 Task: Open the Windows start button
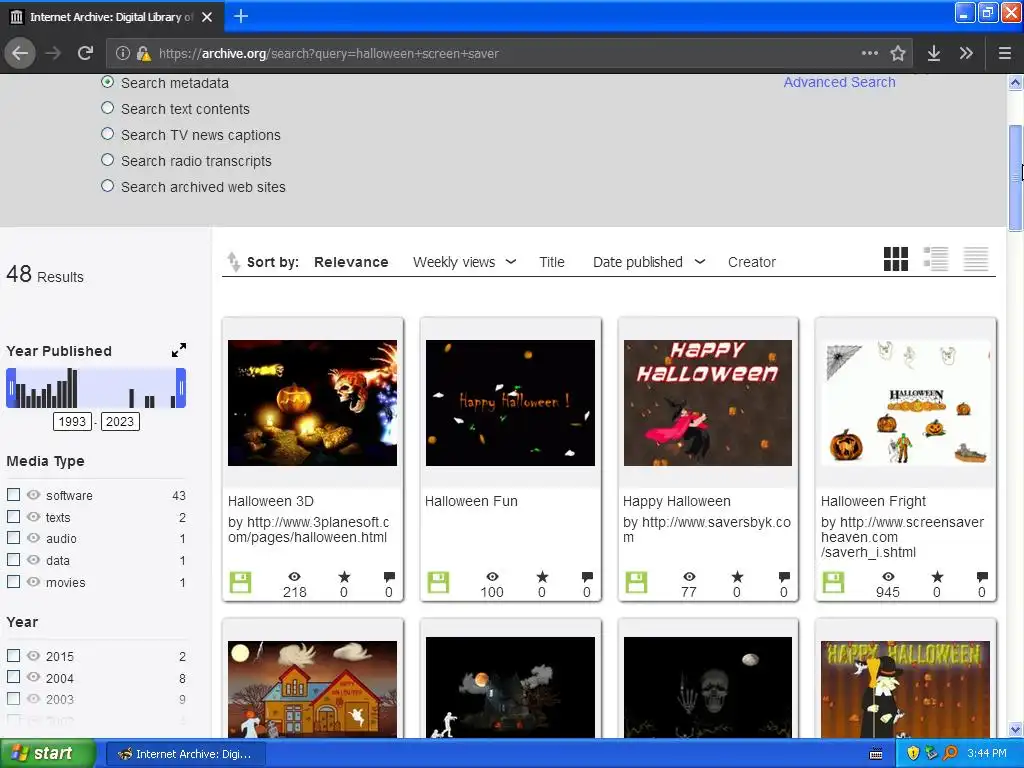point(48,754)
